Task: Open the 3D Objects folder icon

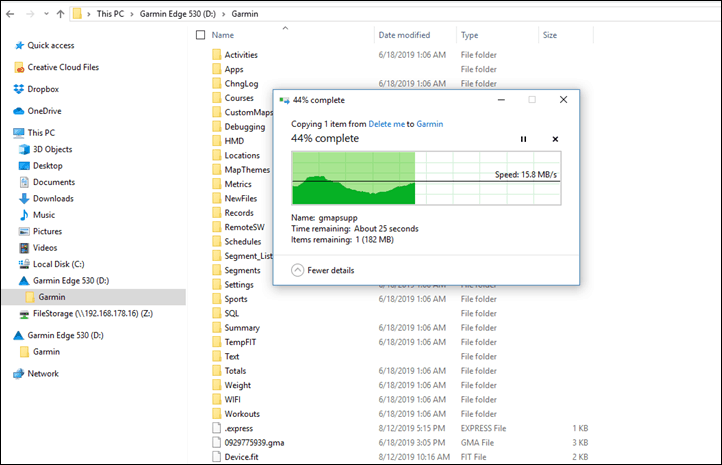Action: tap(24, 149)
